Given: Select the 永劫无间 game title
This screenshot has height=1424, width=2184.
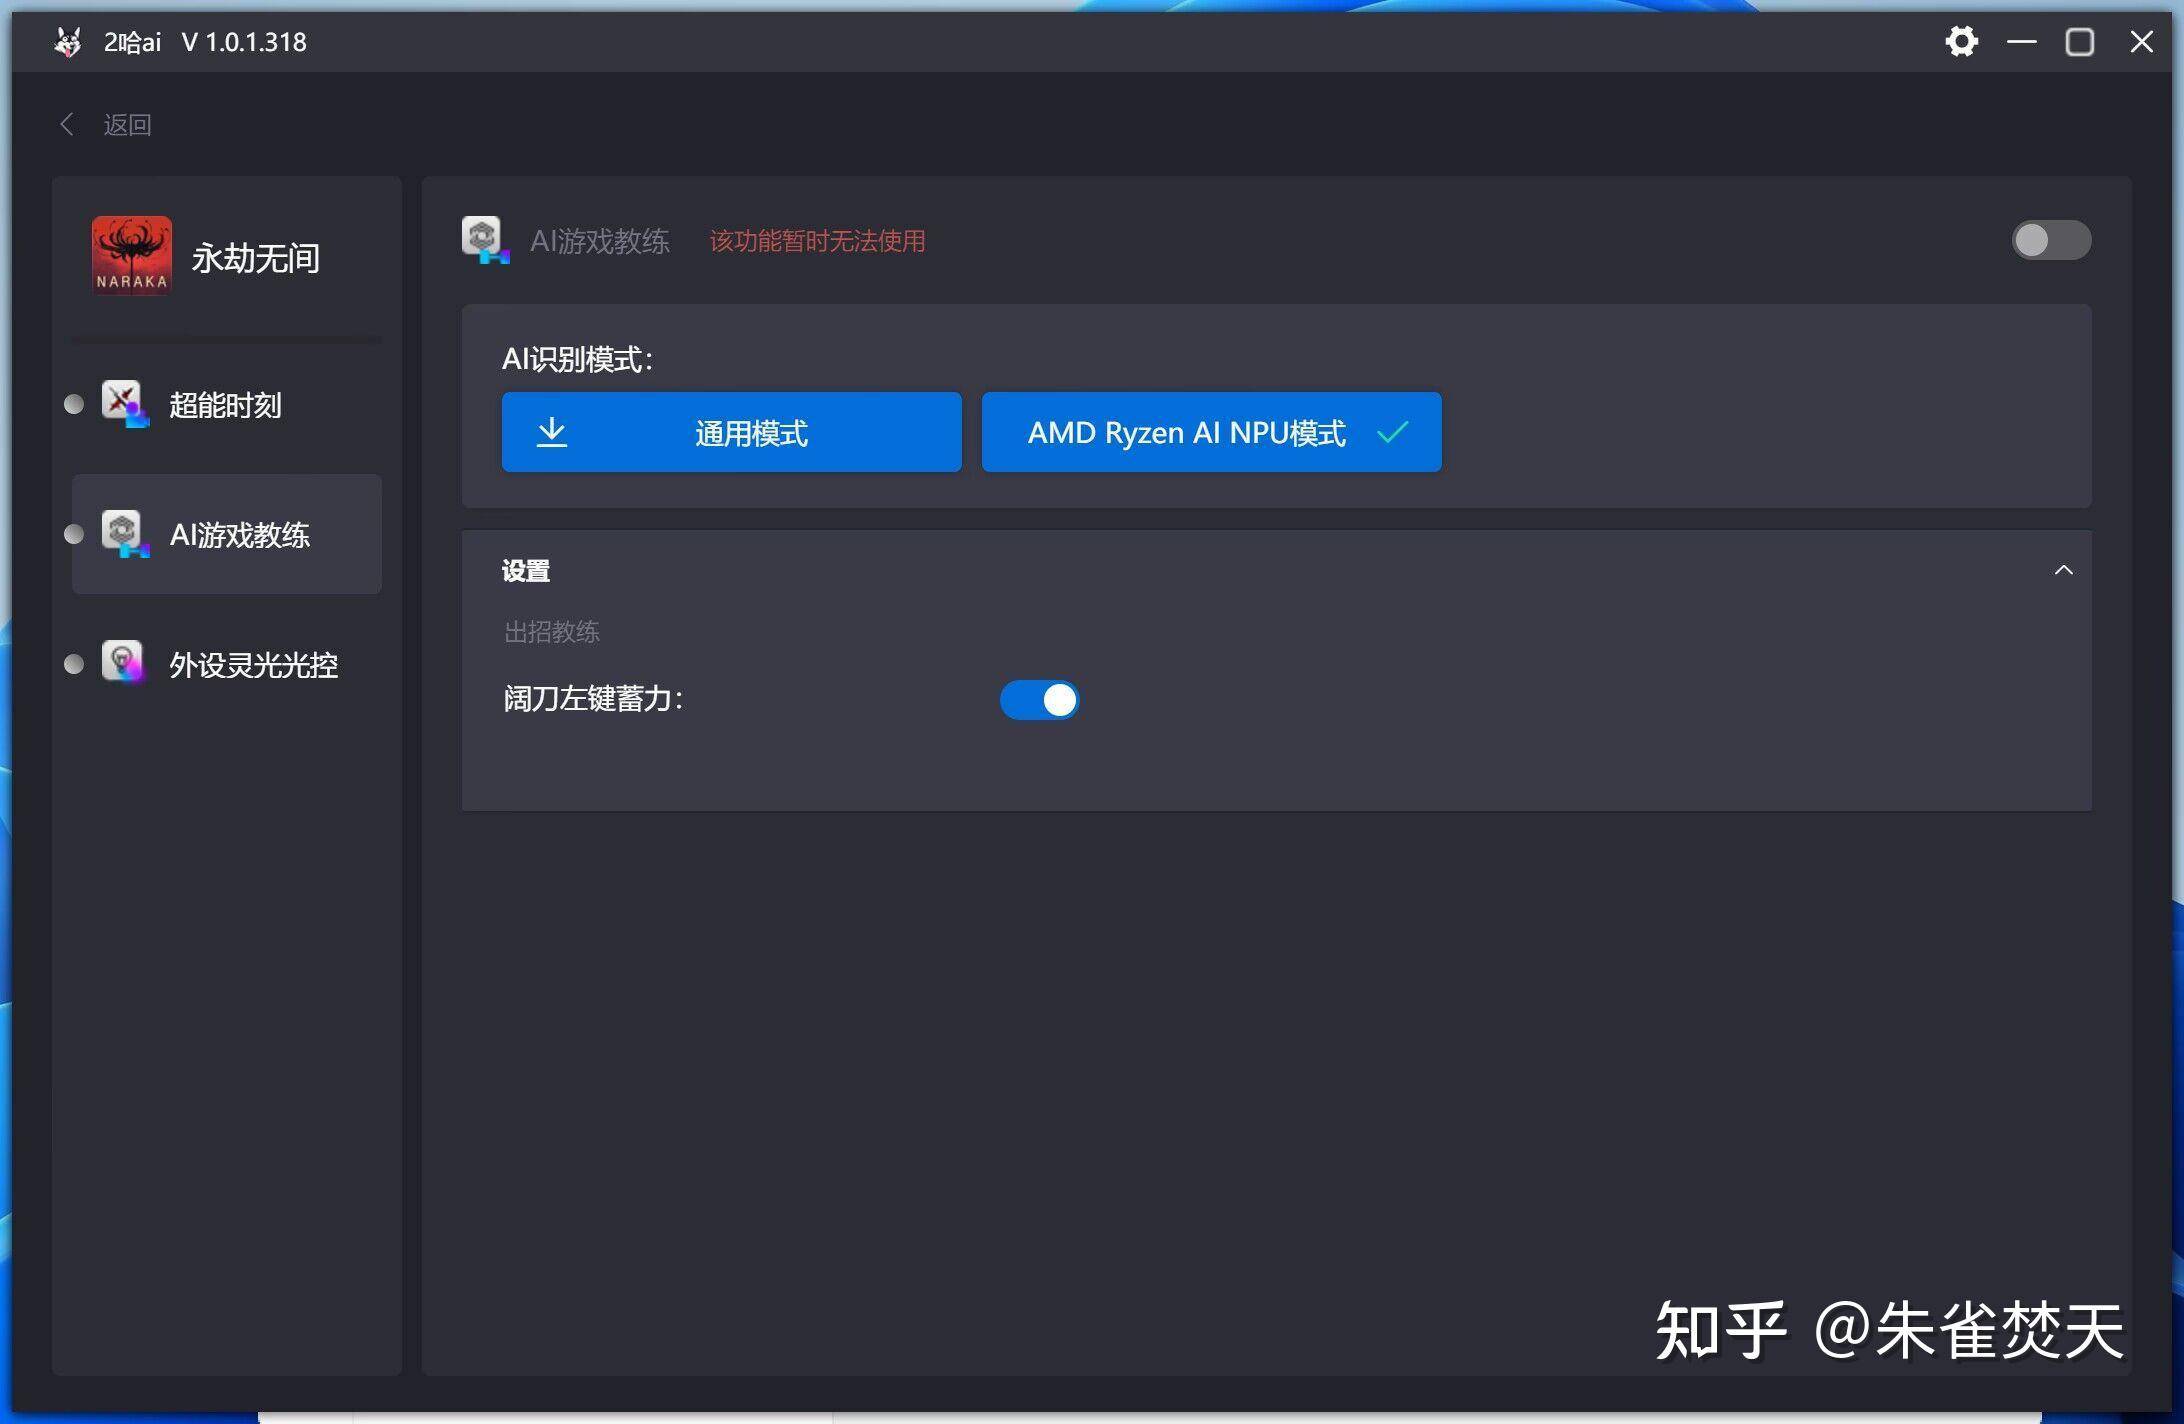Looking at the screenshot, I should 256,258.
